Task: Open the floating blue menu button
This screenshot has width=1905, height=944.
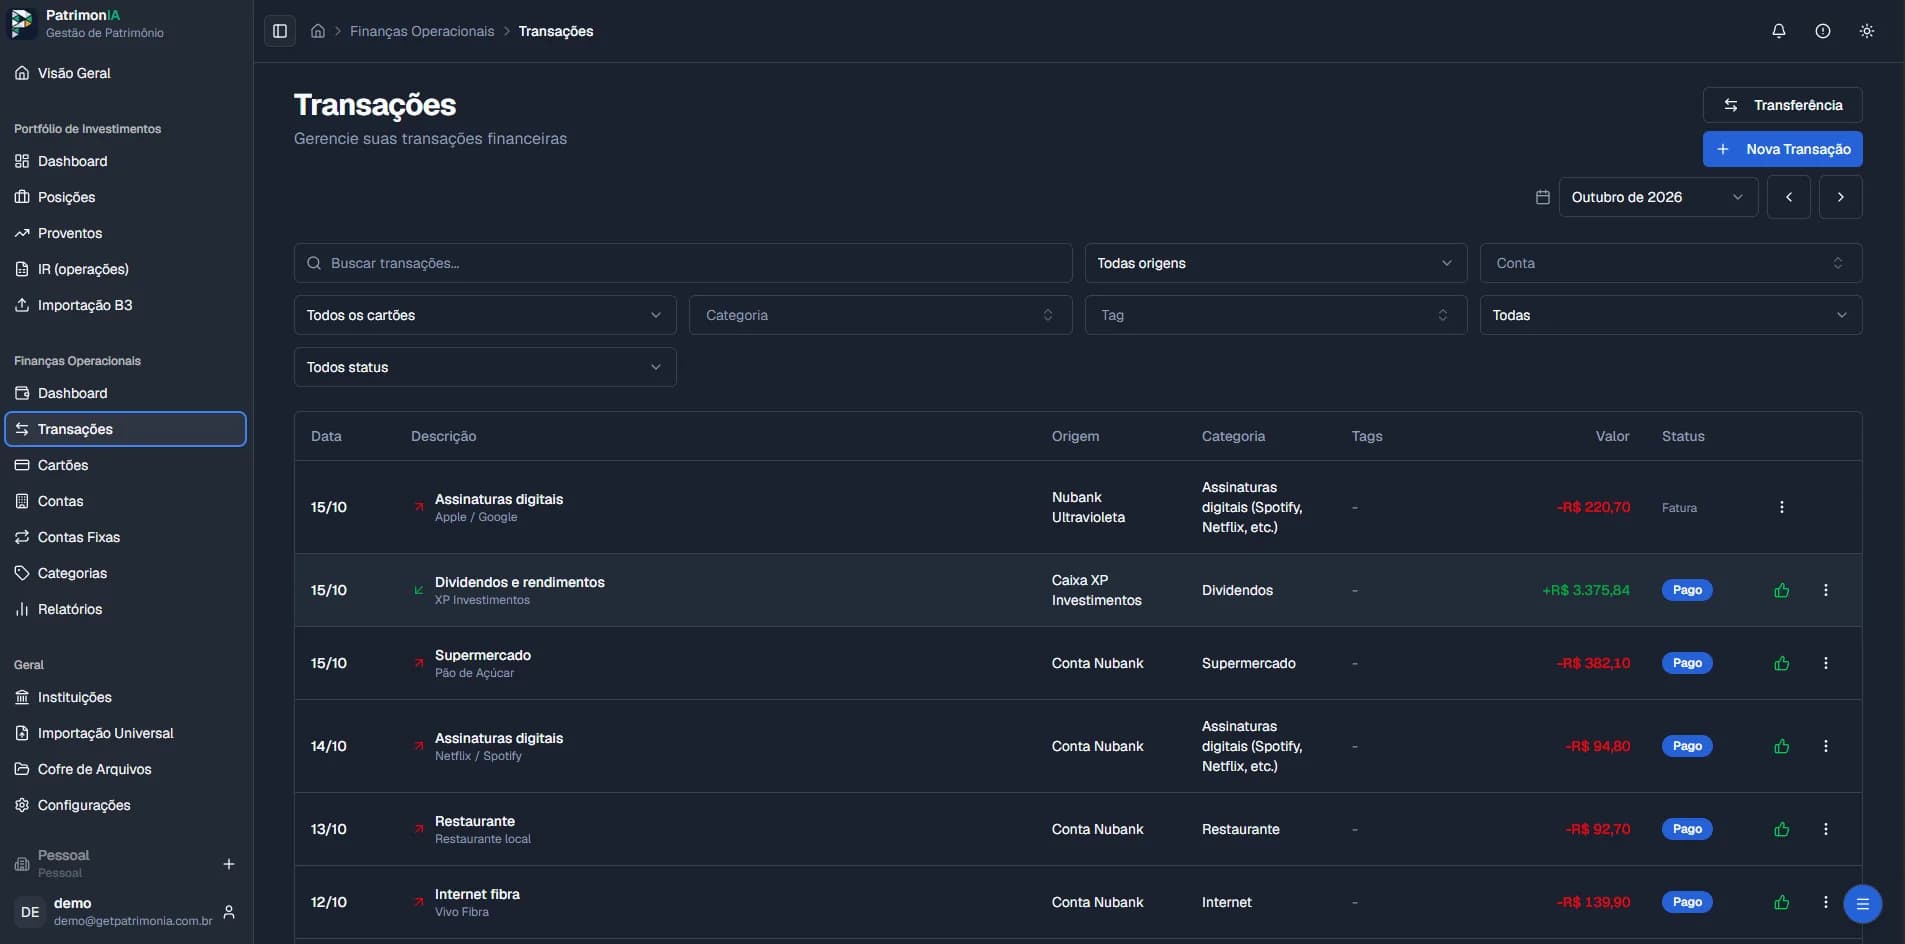Action: (x=1862, y=904)
